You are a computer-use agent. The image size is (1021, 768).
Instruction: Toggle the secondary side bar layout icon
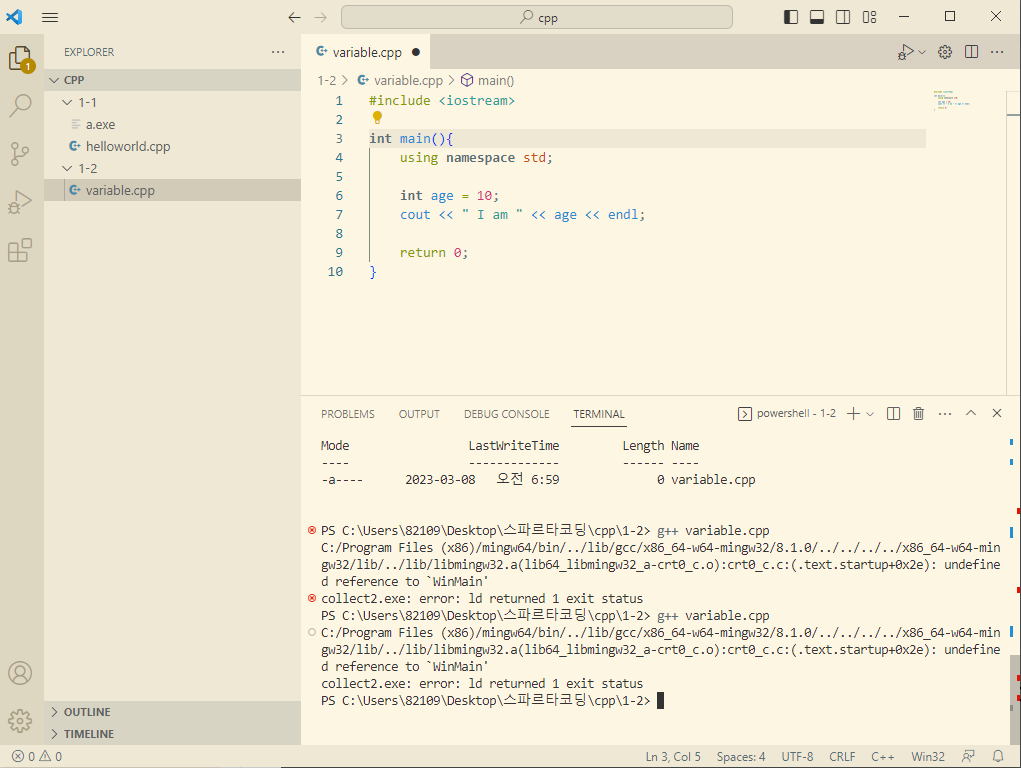(x=843, y=17)
